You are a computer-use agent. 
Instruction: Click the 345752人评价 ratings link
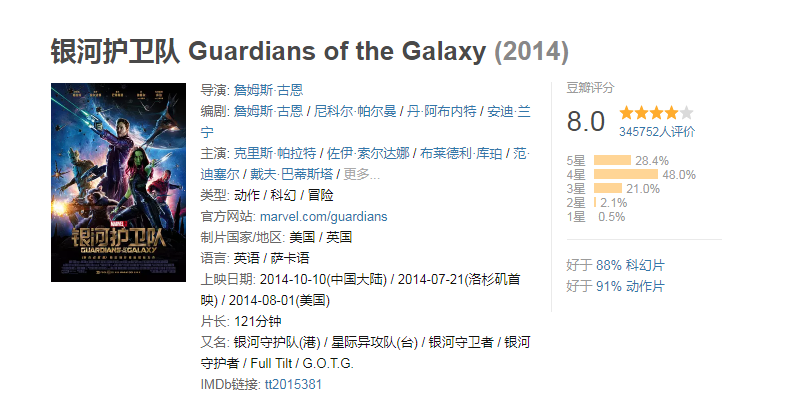(656, 131)
